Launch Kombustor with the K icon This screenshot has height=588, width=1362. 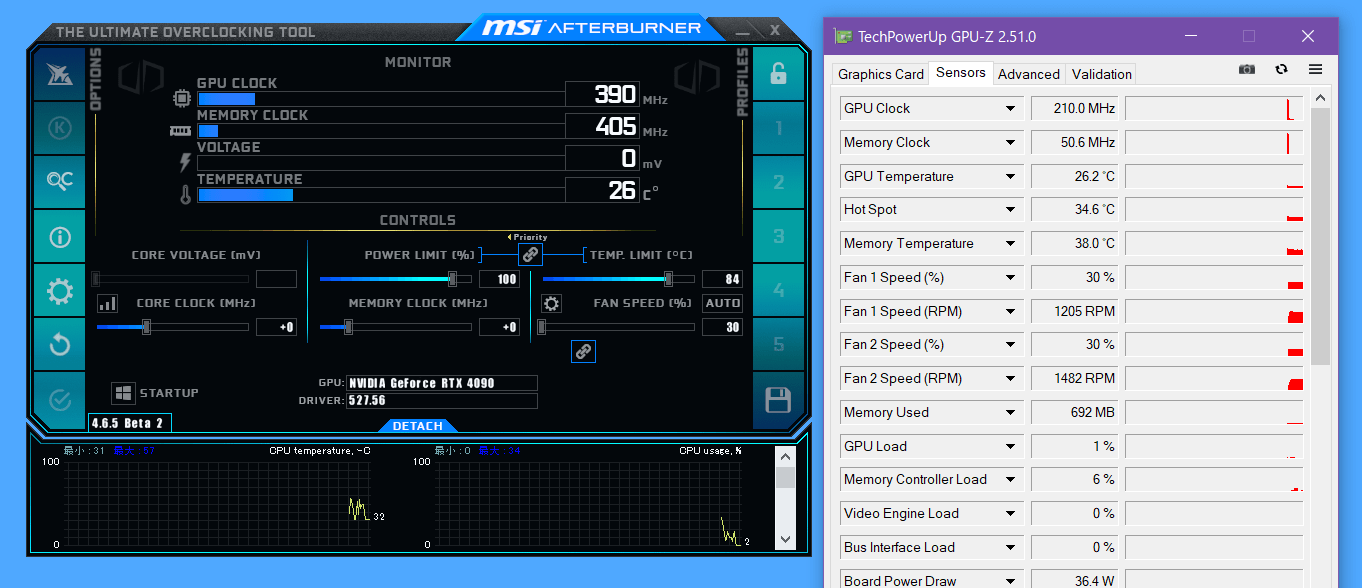[x=59, y=128]
